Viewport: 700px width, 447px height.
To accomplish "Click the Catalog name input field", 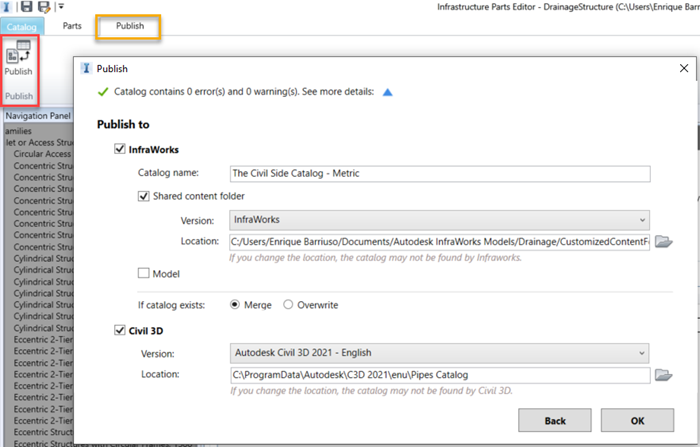I will (x=440, y=174).
